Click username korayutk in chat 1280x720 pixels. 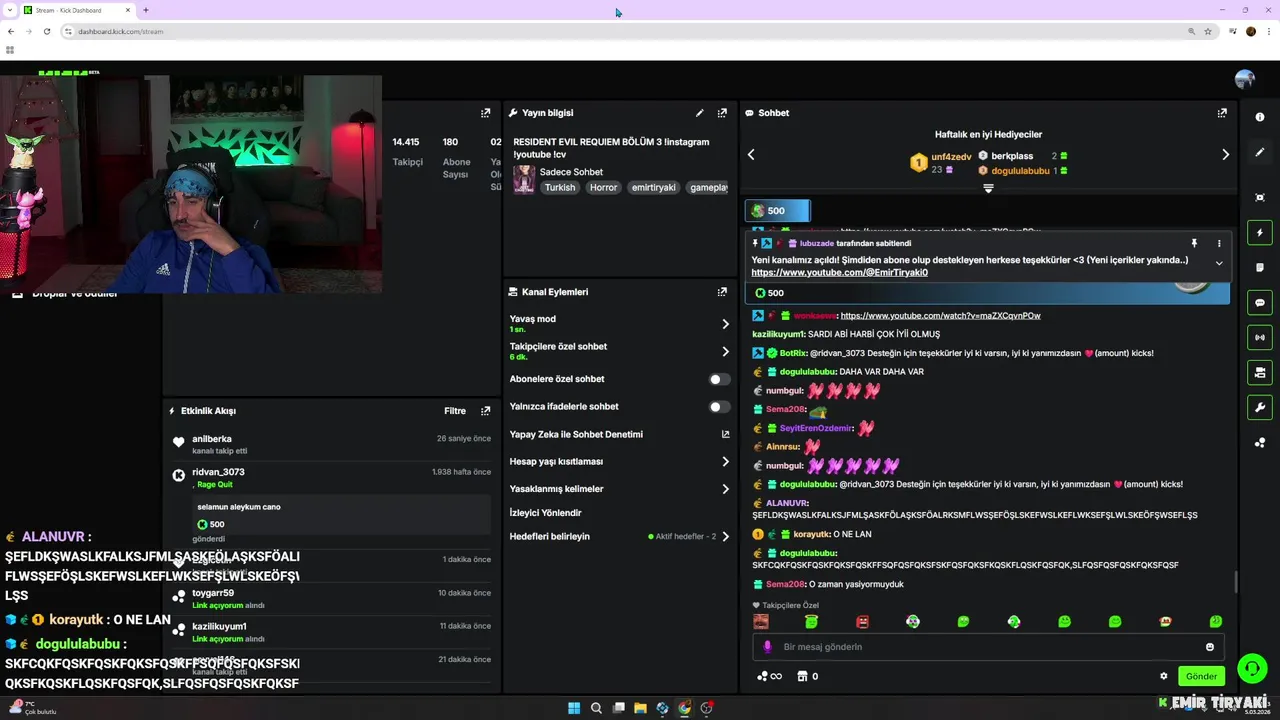coord(811,535)
